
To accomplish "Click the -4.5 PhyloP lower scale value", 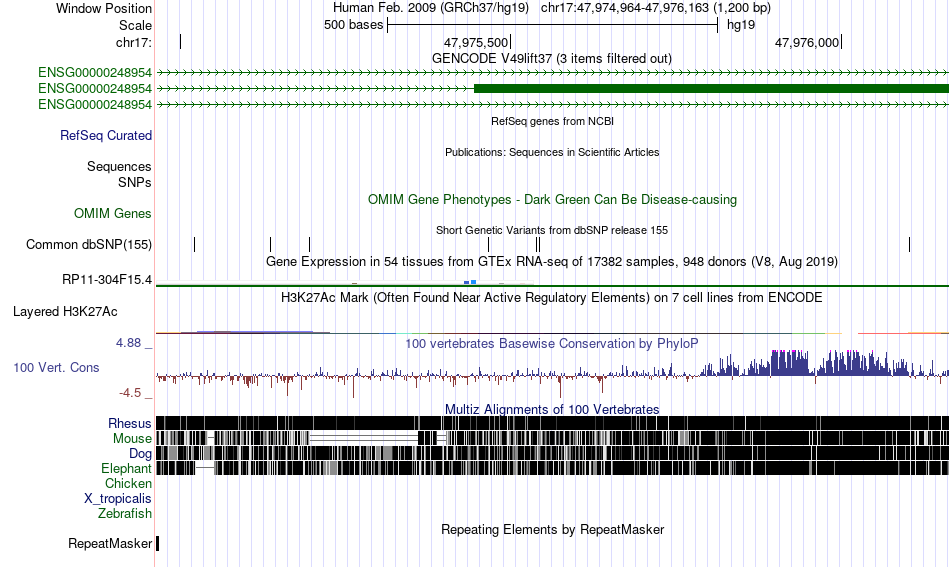I will (x=130, y=393).
